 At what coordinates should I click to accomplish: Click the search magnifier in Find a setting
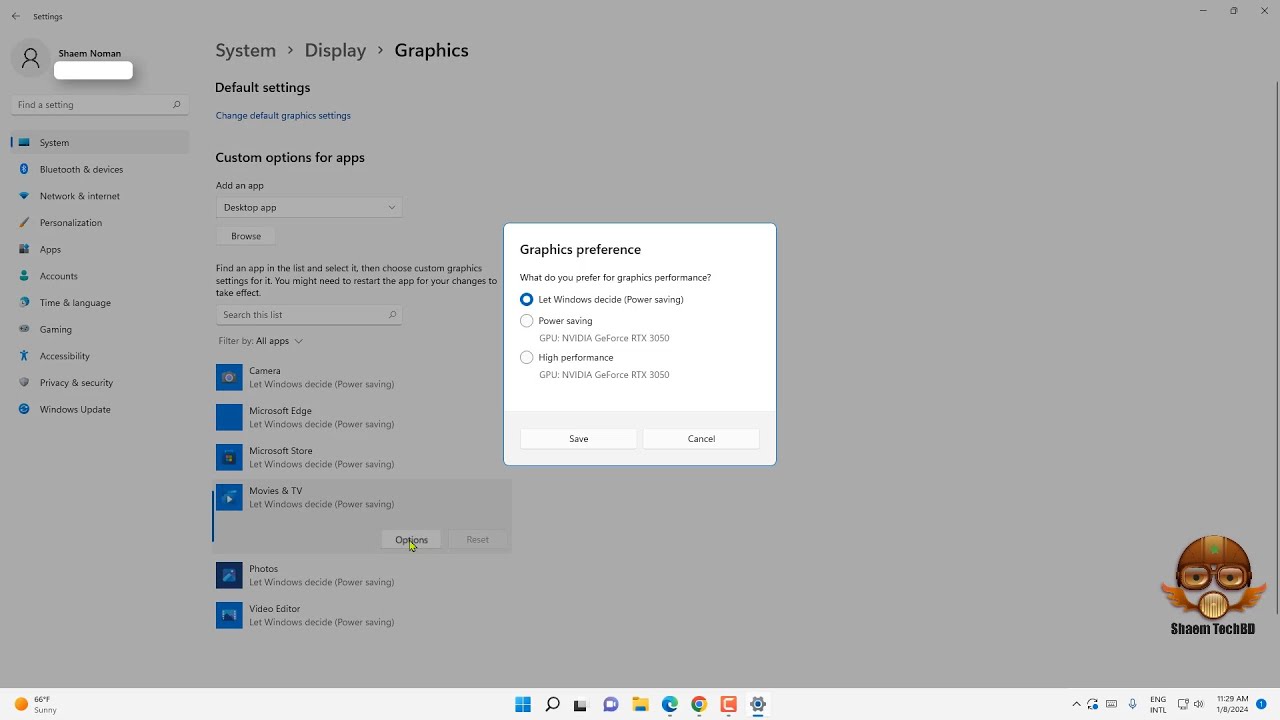pos(176,104)
